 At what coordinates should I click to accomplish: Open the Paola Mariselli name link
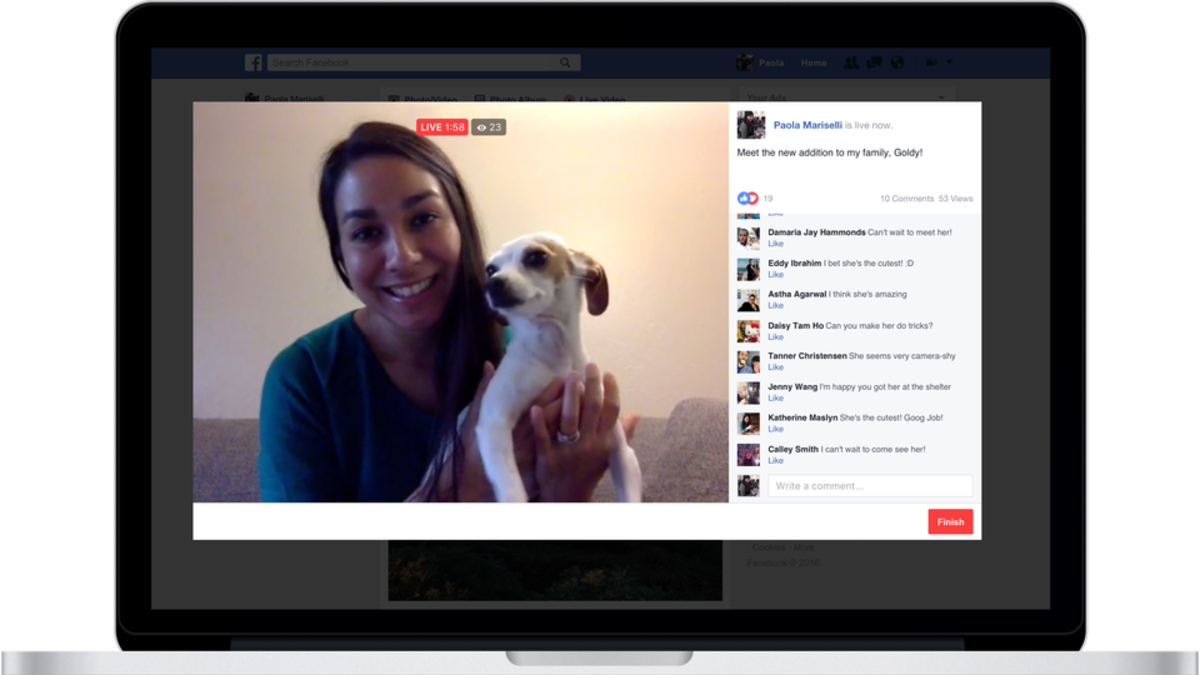(807, 125)
